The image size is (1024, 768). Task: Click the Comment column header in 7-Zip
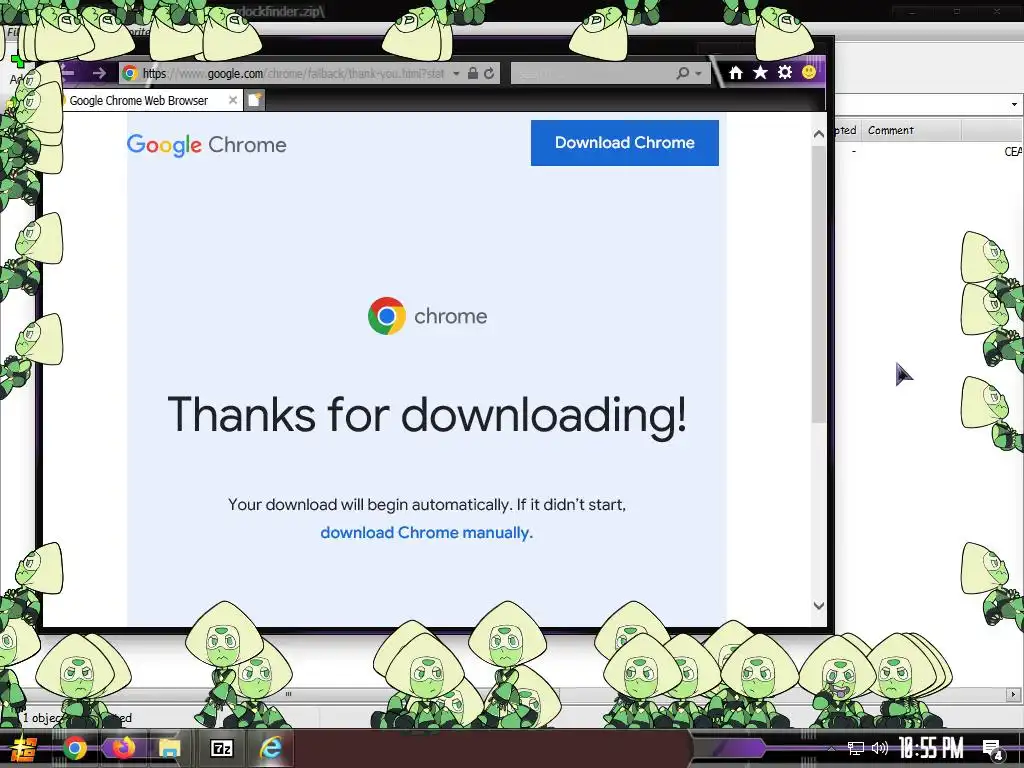tap(912, 130)
